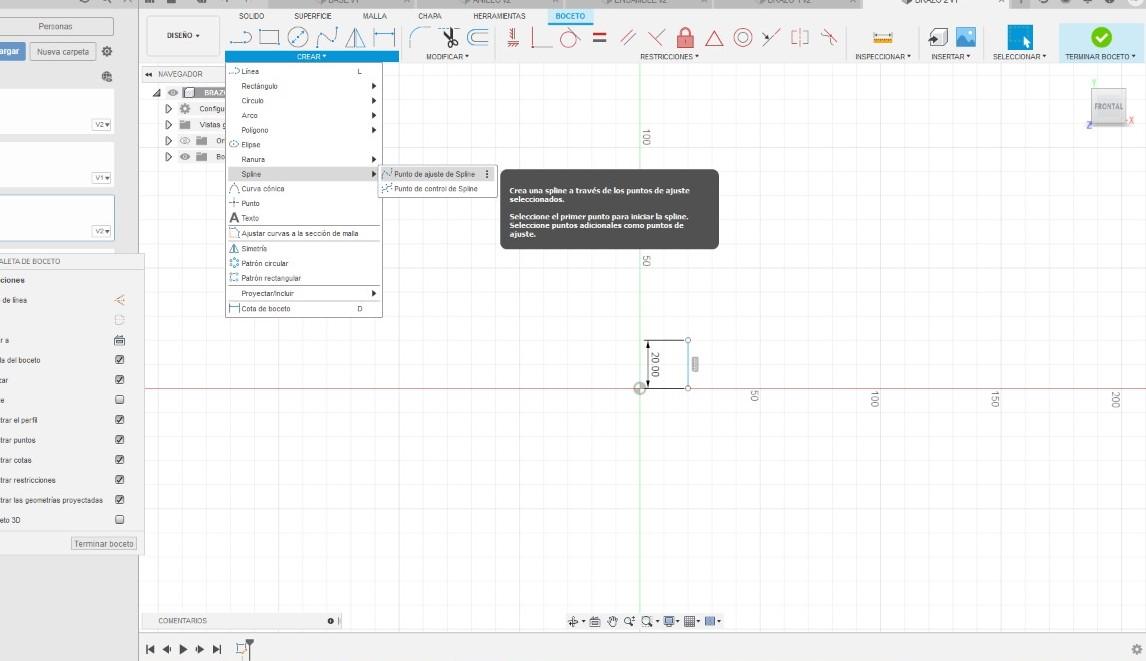Viewport: 1146px width, 661px height.
Task: Click the FRONTAL face of view cube
Action: tap(1108, 106)
